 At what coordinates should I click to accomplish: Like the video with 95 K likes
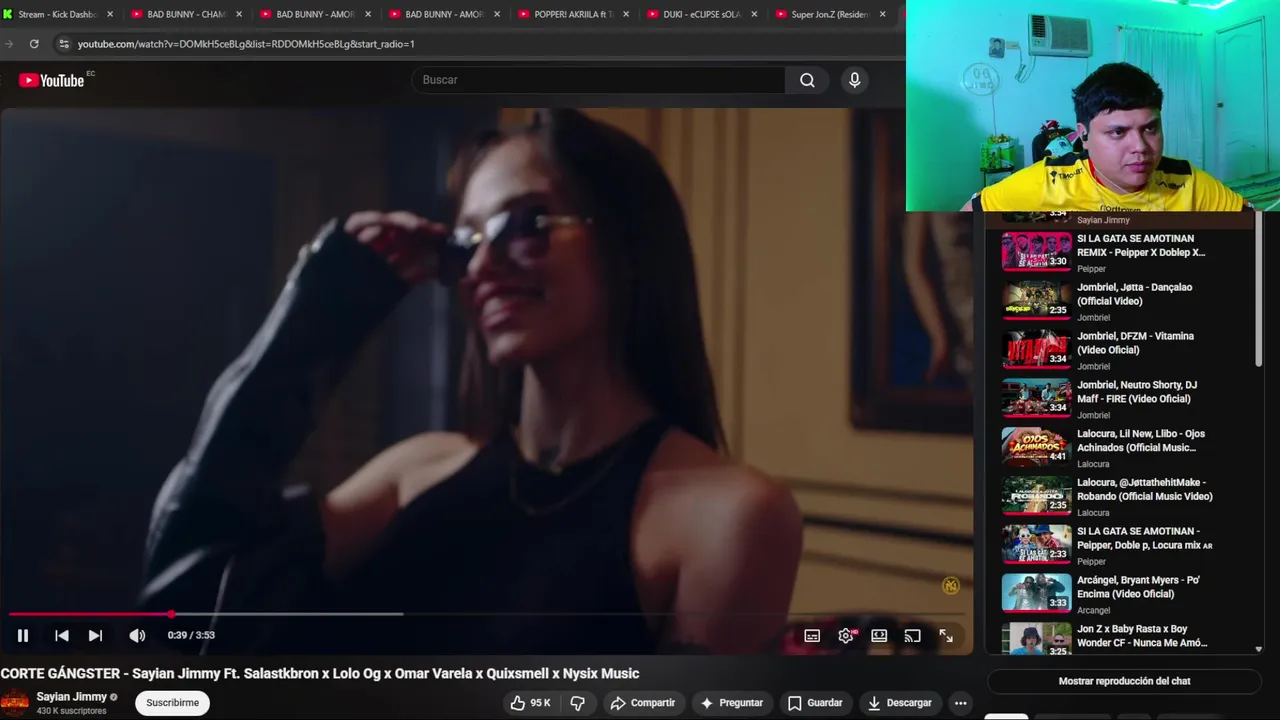click(x=531, y=703)
